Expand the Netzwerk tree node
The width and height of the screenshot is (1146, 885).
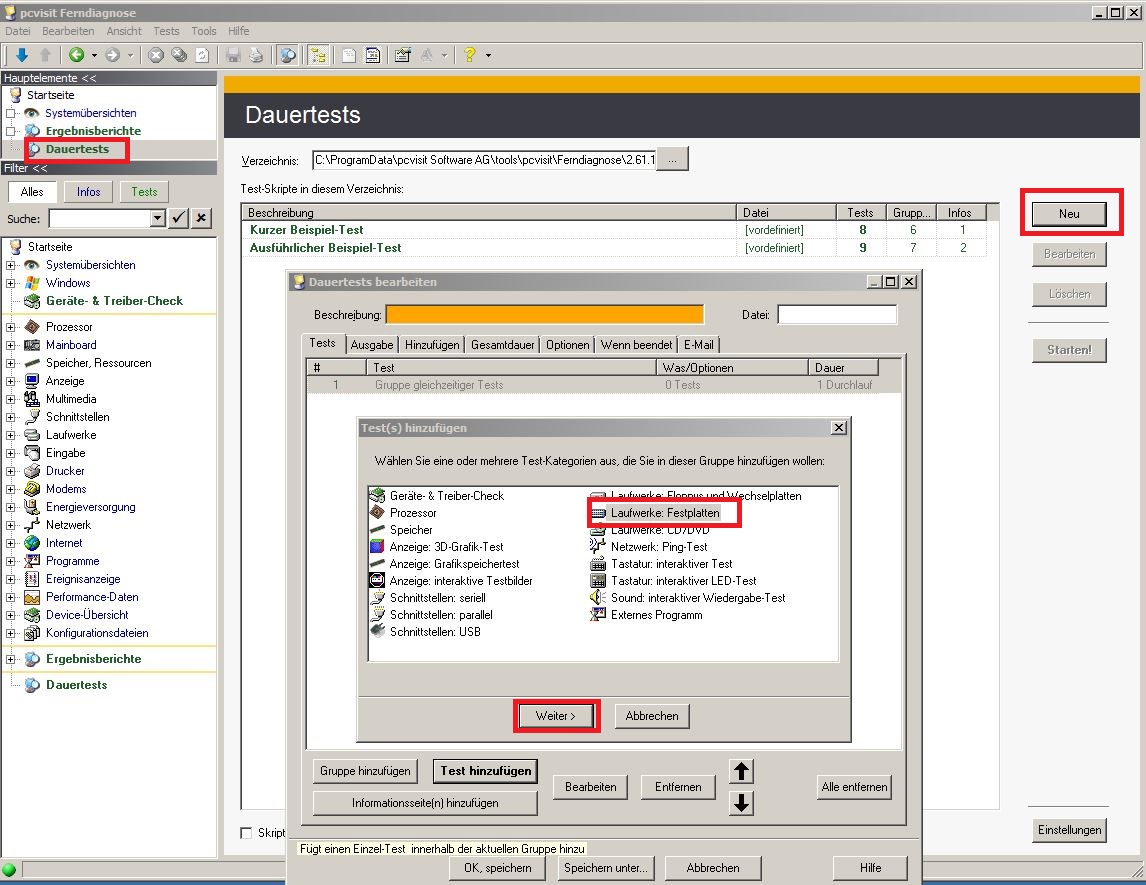pyautogui.click(x=11, y=525)
